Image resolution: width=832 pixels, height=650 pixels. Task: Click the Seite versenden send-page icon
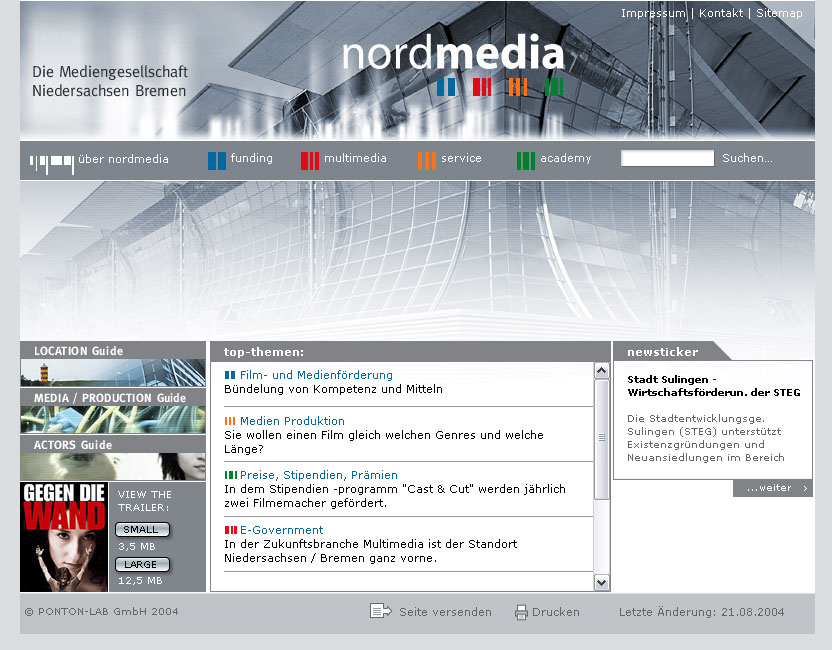pos(380,611)
